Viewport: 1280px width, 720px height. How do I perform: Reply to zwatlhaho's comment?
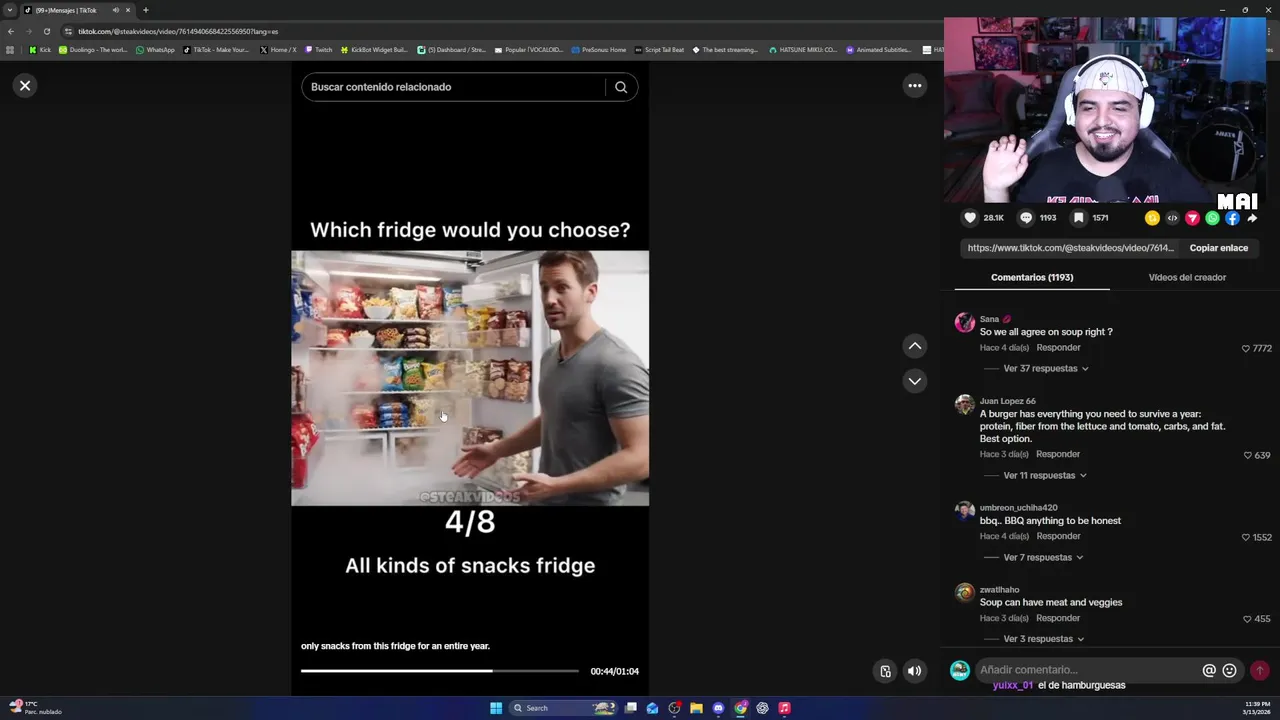click(x=1058, y=618)
